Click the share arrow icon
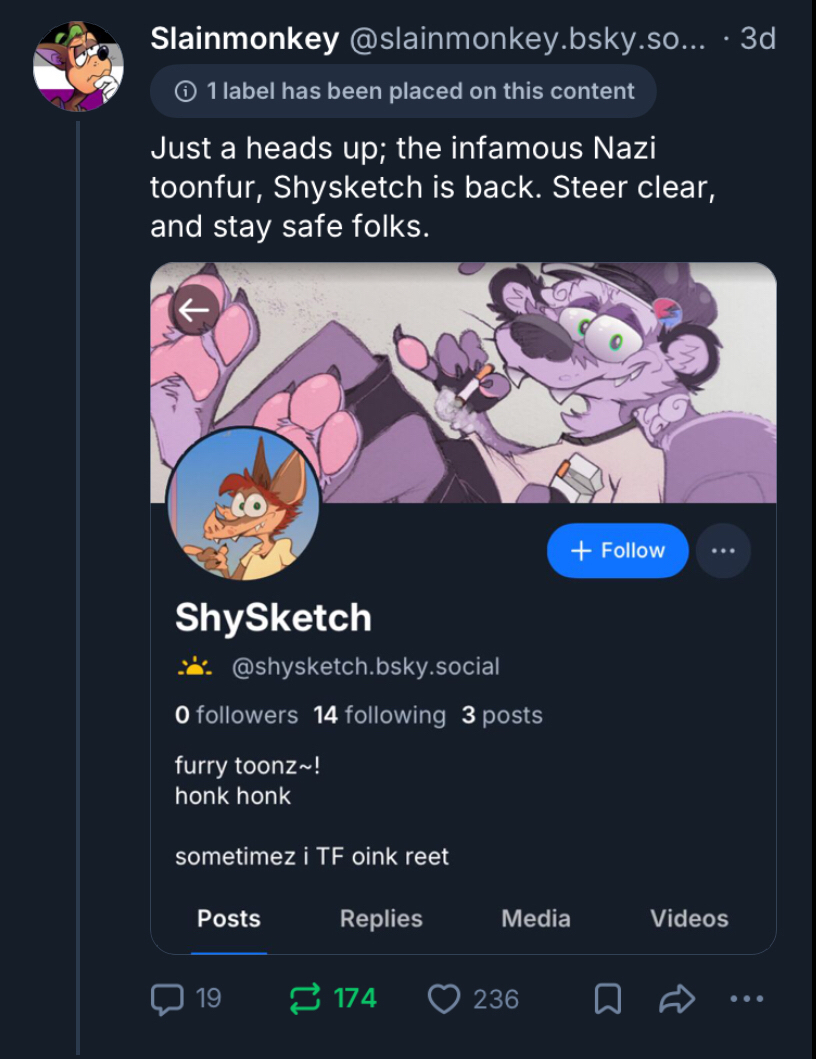Screen dimensions: 816x1059 (x=677, y=998)
